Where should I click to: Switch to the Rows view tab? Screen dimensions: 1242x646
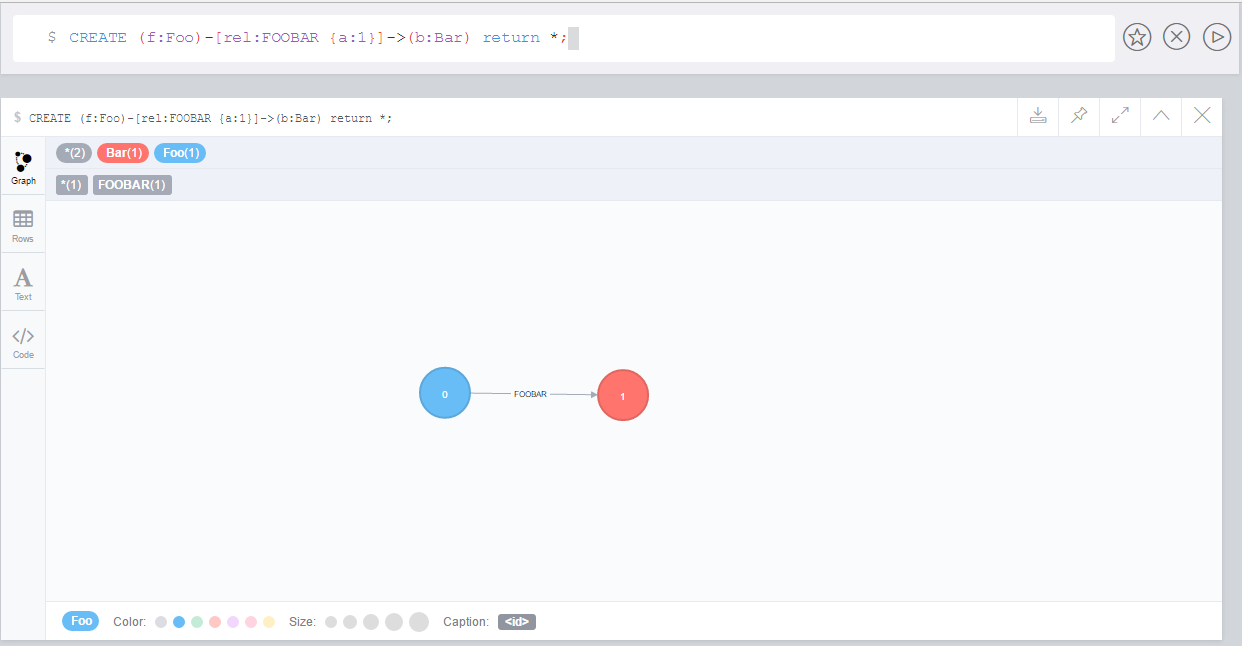(23, 225)
